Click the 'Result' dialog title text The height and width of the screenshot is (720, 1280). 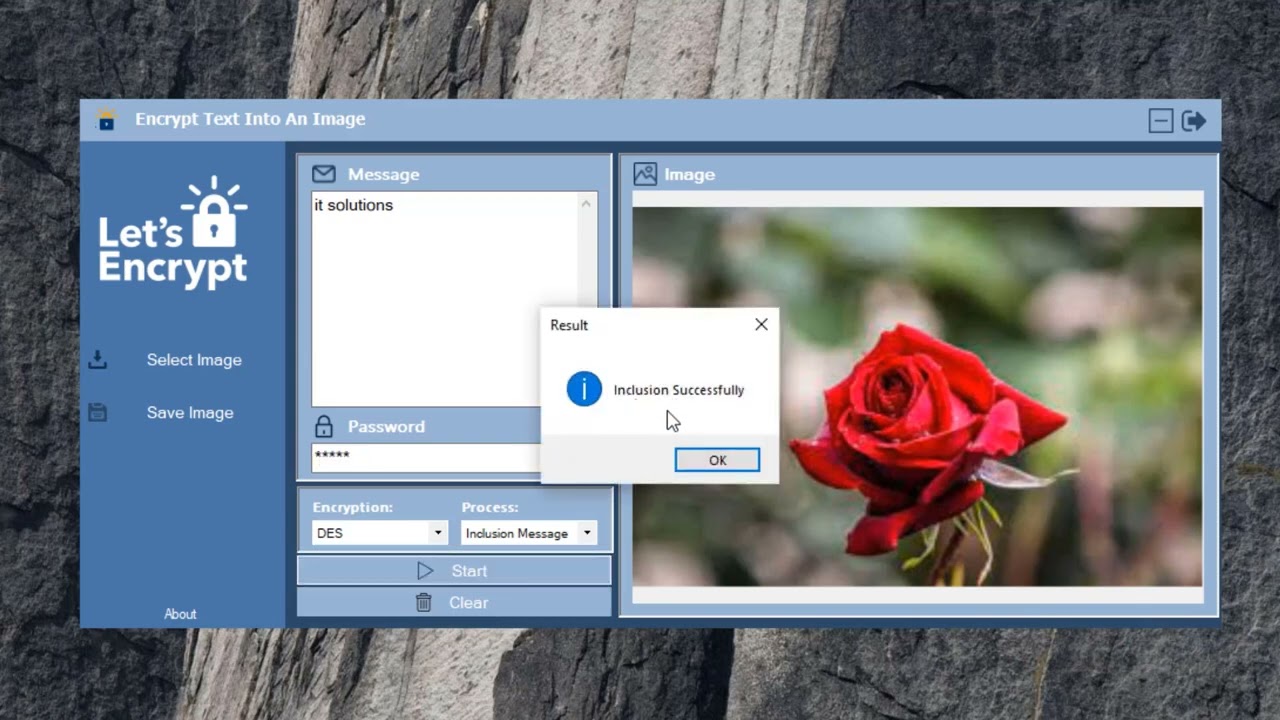pyautogui.click(x=569, y=325)
